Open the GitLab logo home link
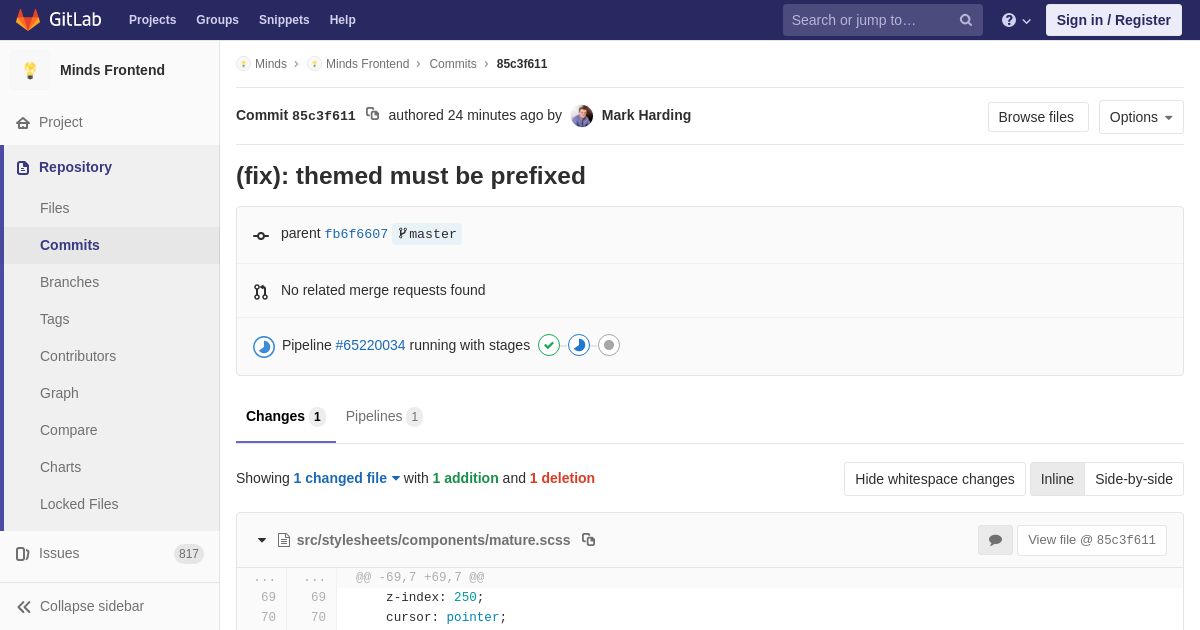 click(x=57, y=20)
